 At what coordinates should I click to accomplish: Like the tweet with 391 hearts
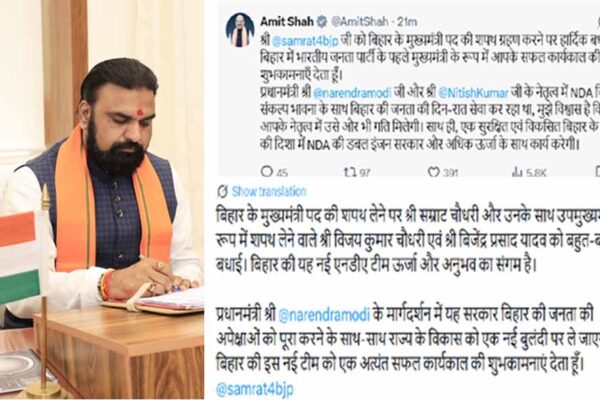(x=434, y=172)
